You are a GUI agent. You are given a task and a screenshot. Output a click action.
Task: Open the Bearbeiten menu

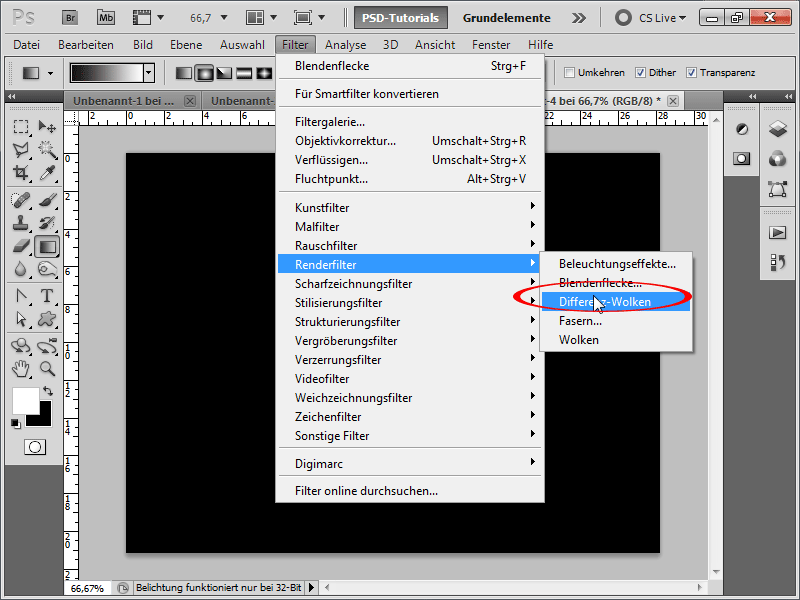86,45
